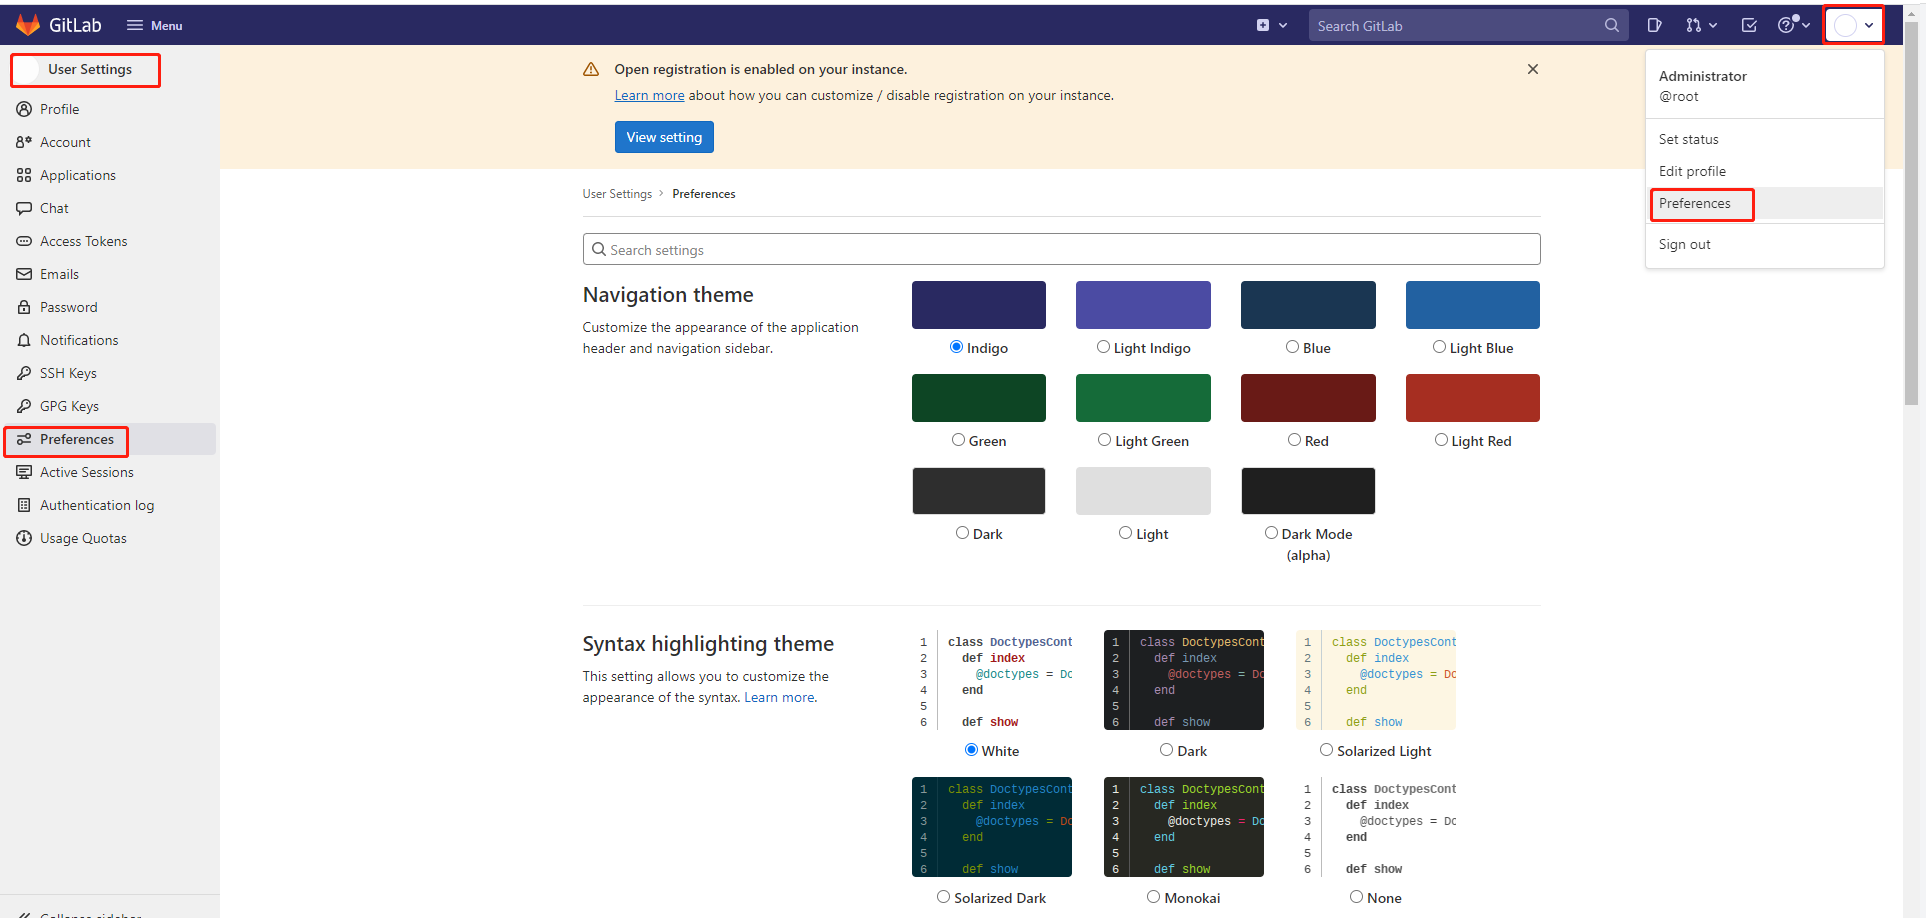Select the Green navigation theme radio

[x=958, y=440]
